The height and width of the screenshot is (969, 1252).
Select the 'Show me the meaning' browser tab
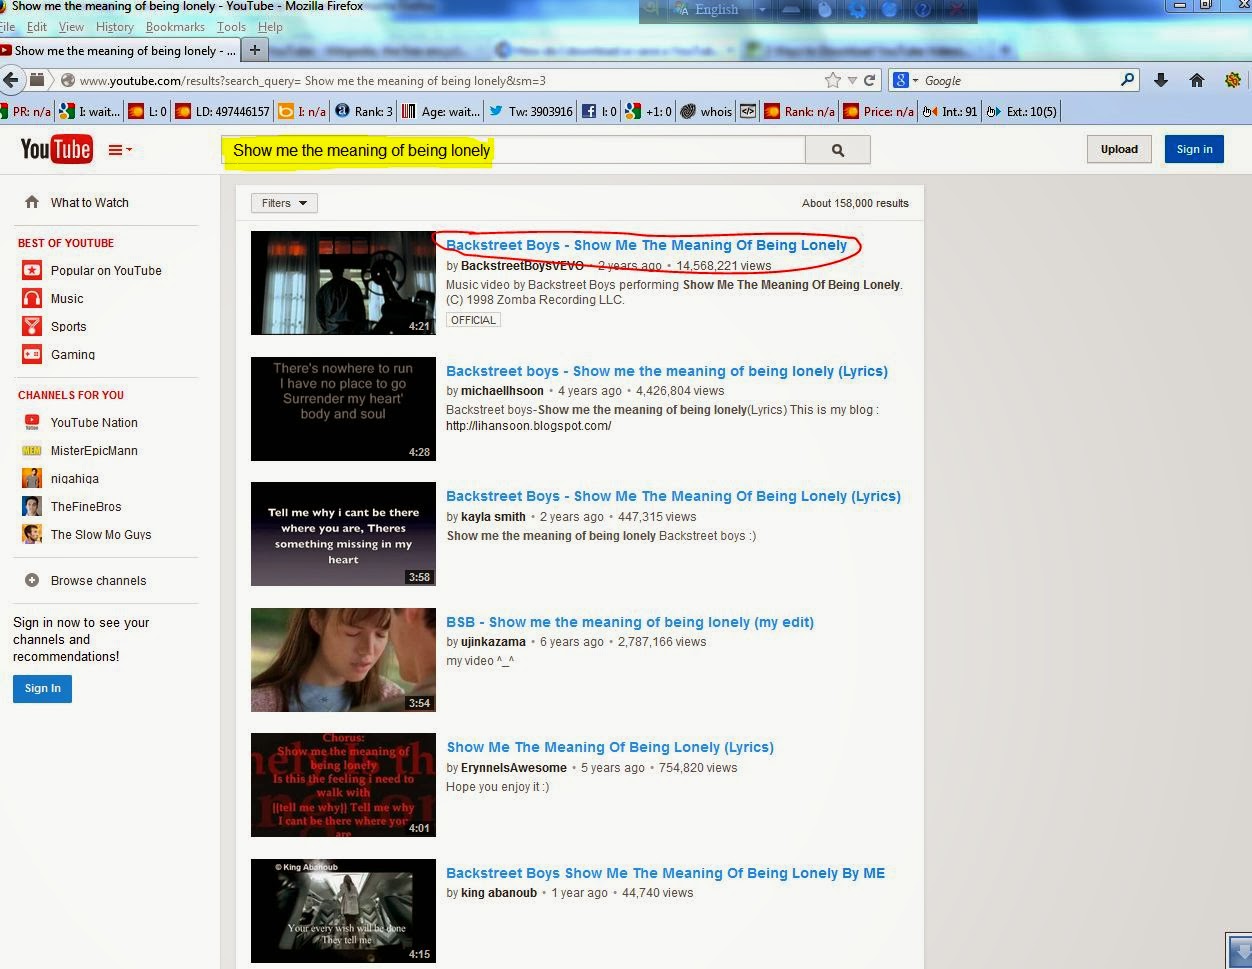pyautogui.click(x=119, y=50)
